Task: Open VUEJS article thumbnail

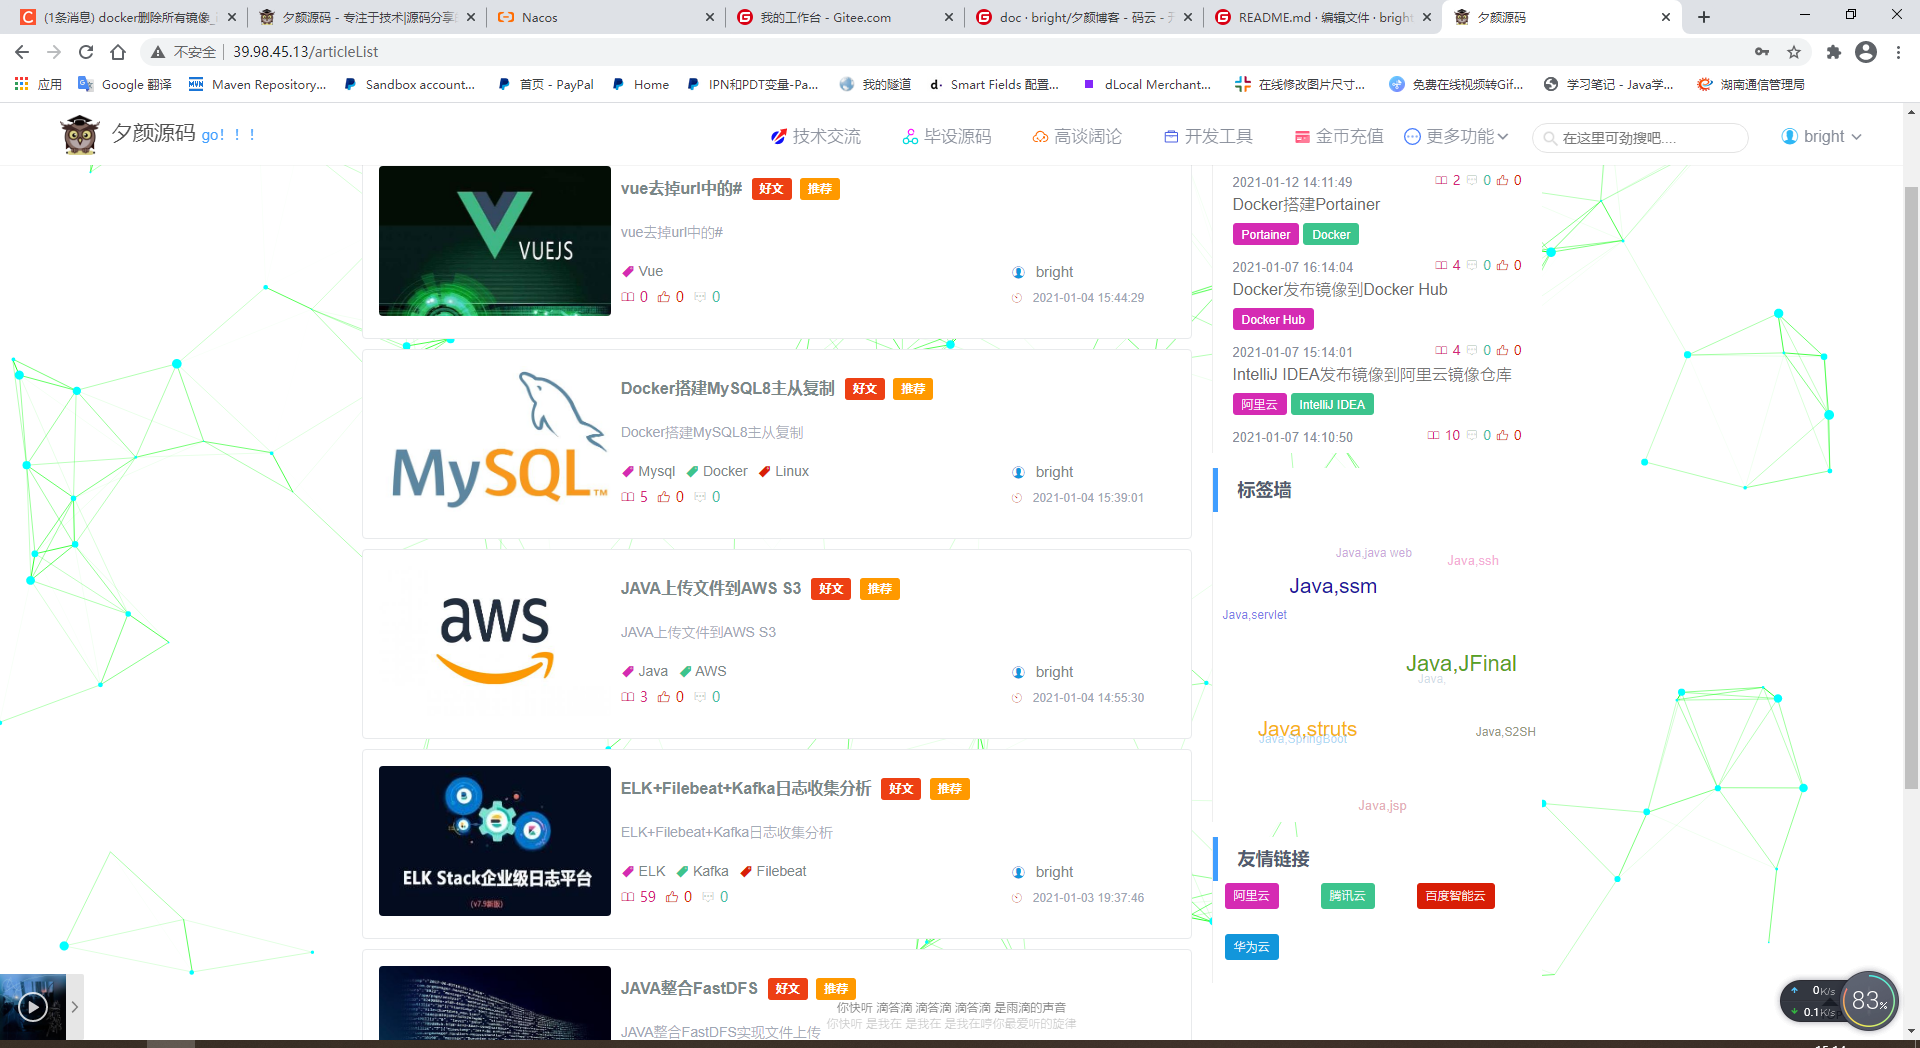Action: pyautogui.click(x=495, y=241)
